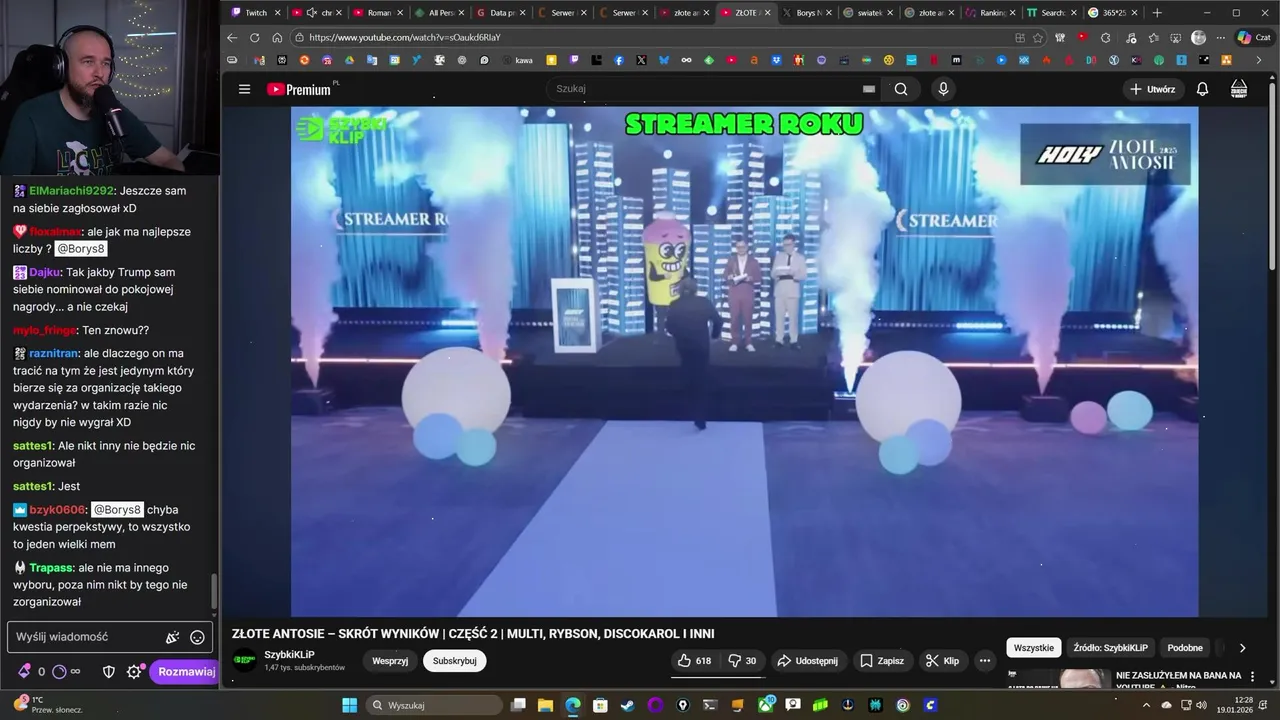
Task: Open Steam from the taskbar
Action: tap(627, 705)
